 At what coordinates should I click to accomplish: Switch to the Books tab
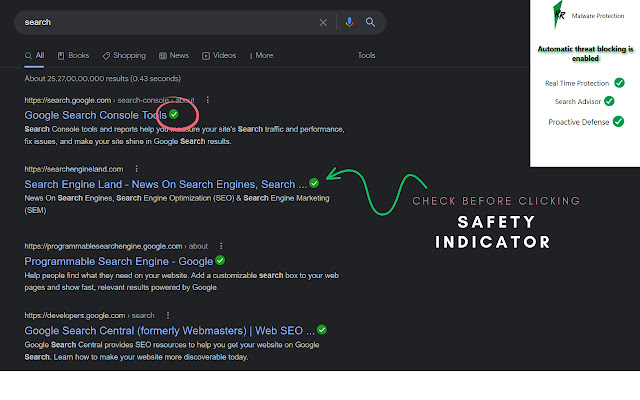pyautogui.click(x=73, y=56)
